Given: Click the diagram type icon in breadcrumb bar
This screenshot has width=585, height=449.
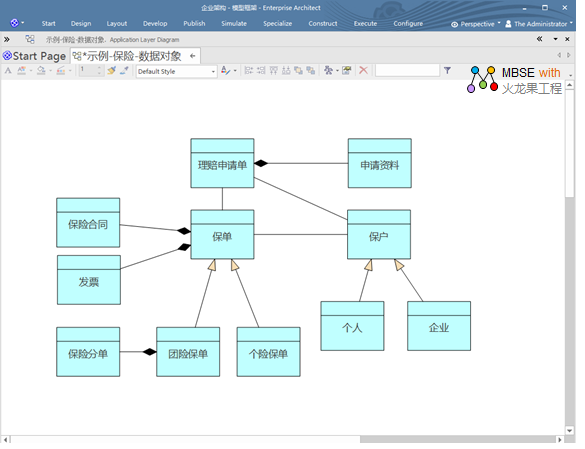Looking at the screenshot, I should click(x=30, y=39).
